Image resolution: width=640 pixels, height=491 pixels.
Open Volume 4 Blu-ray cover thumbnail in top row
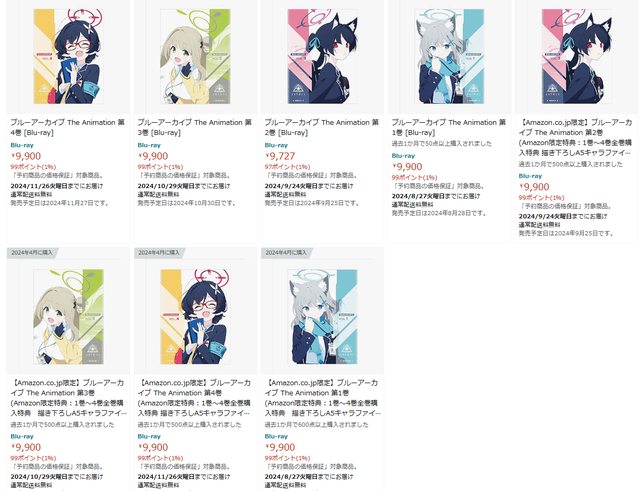(68, 56)
